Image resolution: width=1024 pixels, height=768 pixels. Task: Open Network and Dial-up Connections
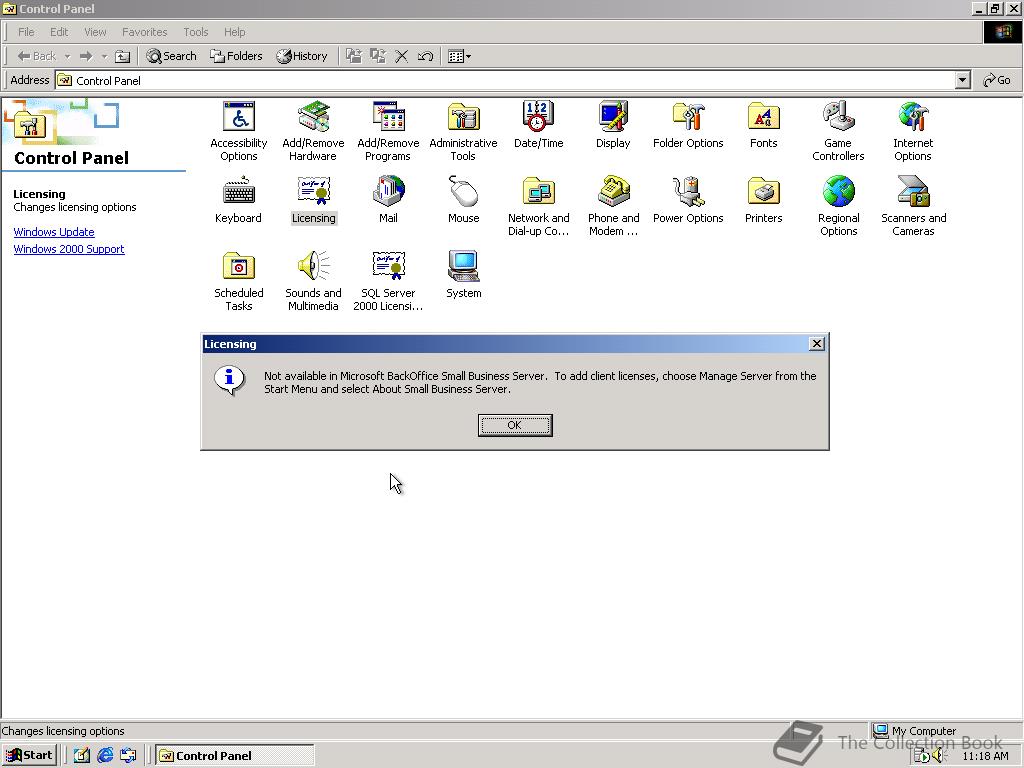pyautogui.click(x=538, y=206)
